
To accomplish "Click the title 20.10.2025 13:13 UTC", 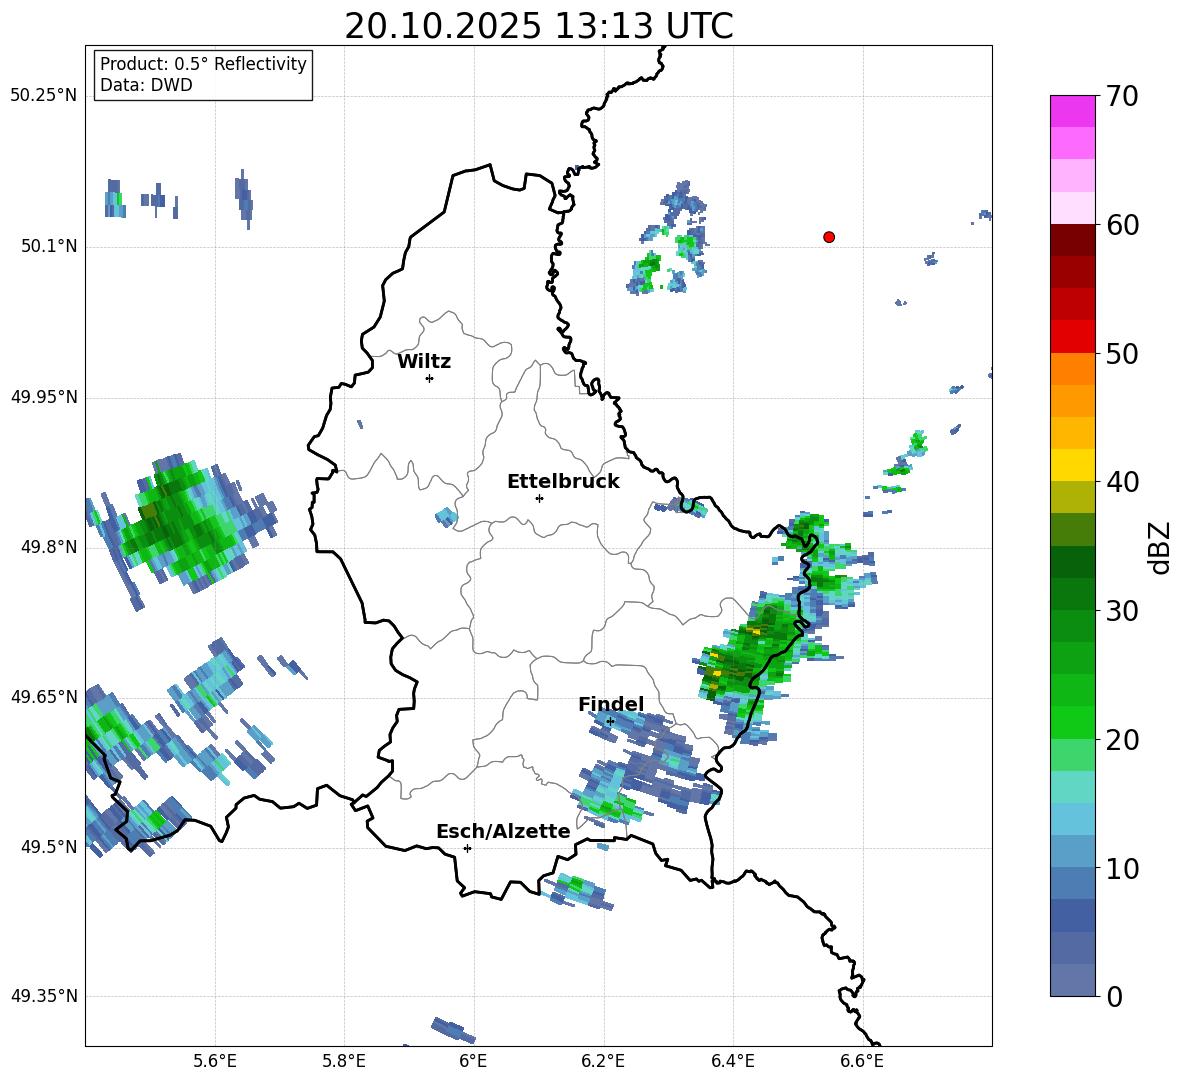I will pos(539,26).
